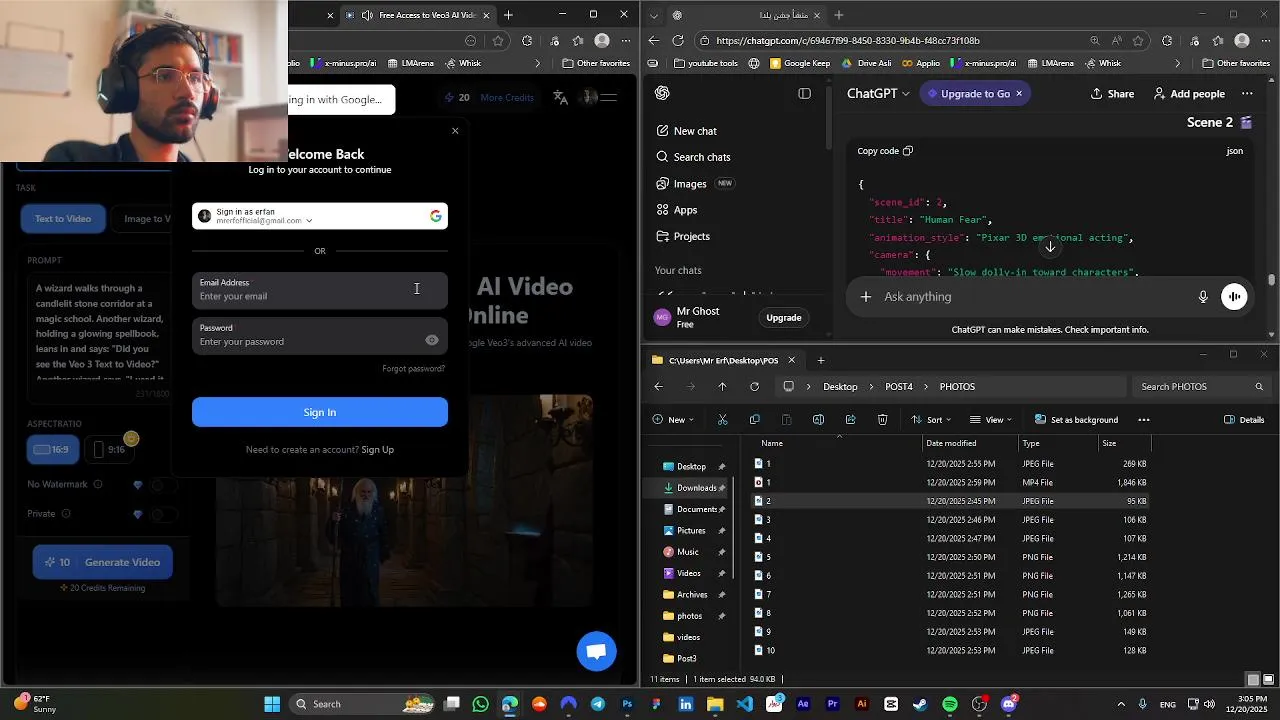Mute the Veo3 browser tab audio icon
The image size is (1280, 720).
(367, 15)
